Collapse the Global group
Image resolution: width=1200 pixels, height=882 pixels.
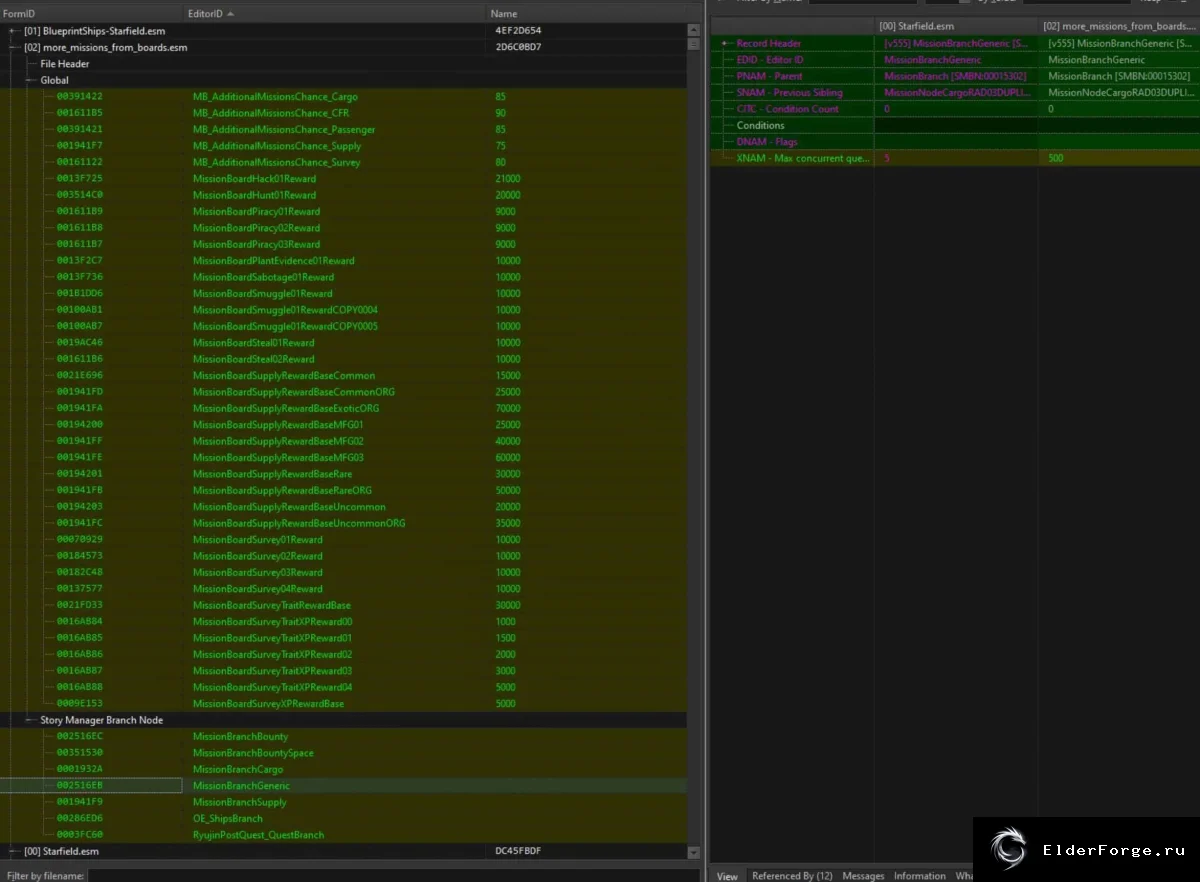30,80
